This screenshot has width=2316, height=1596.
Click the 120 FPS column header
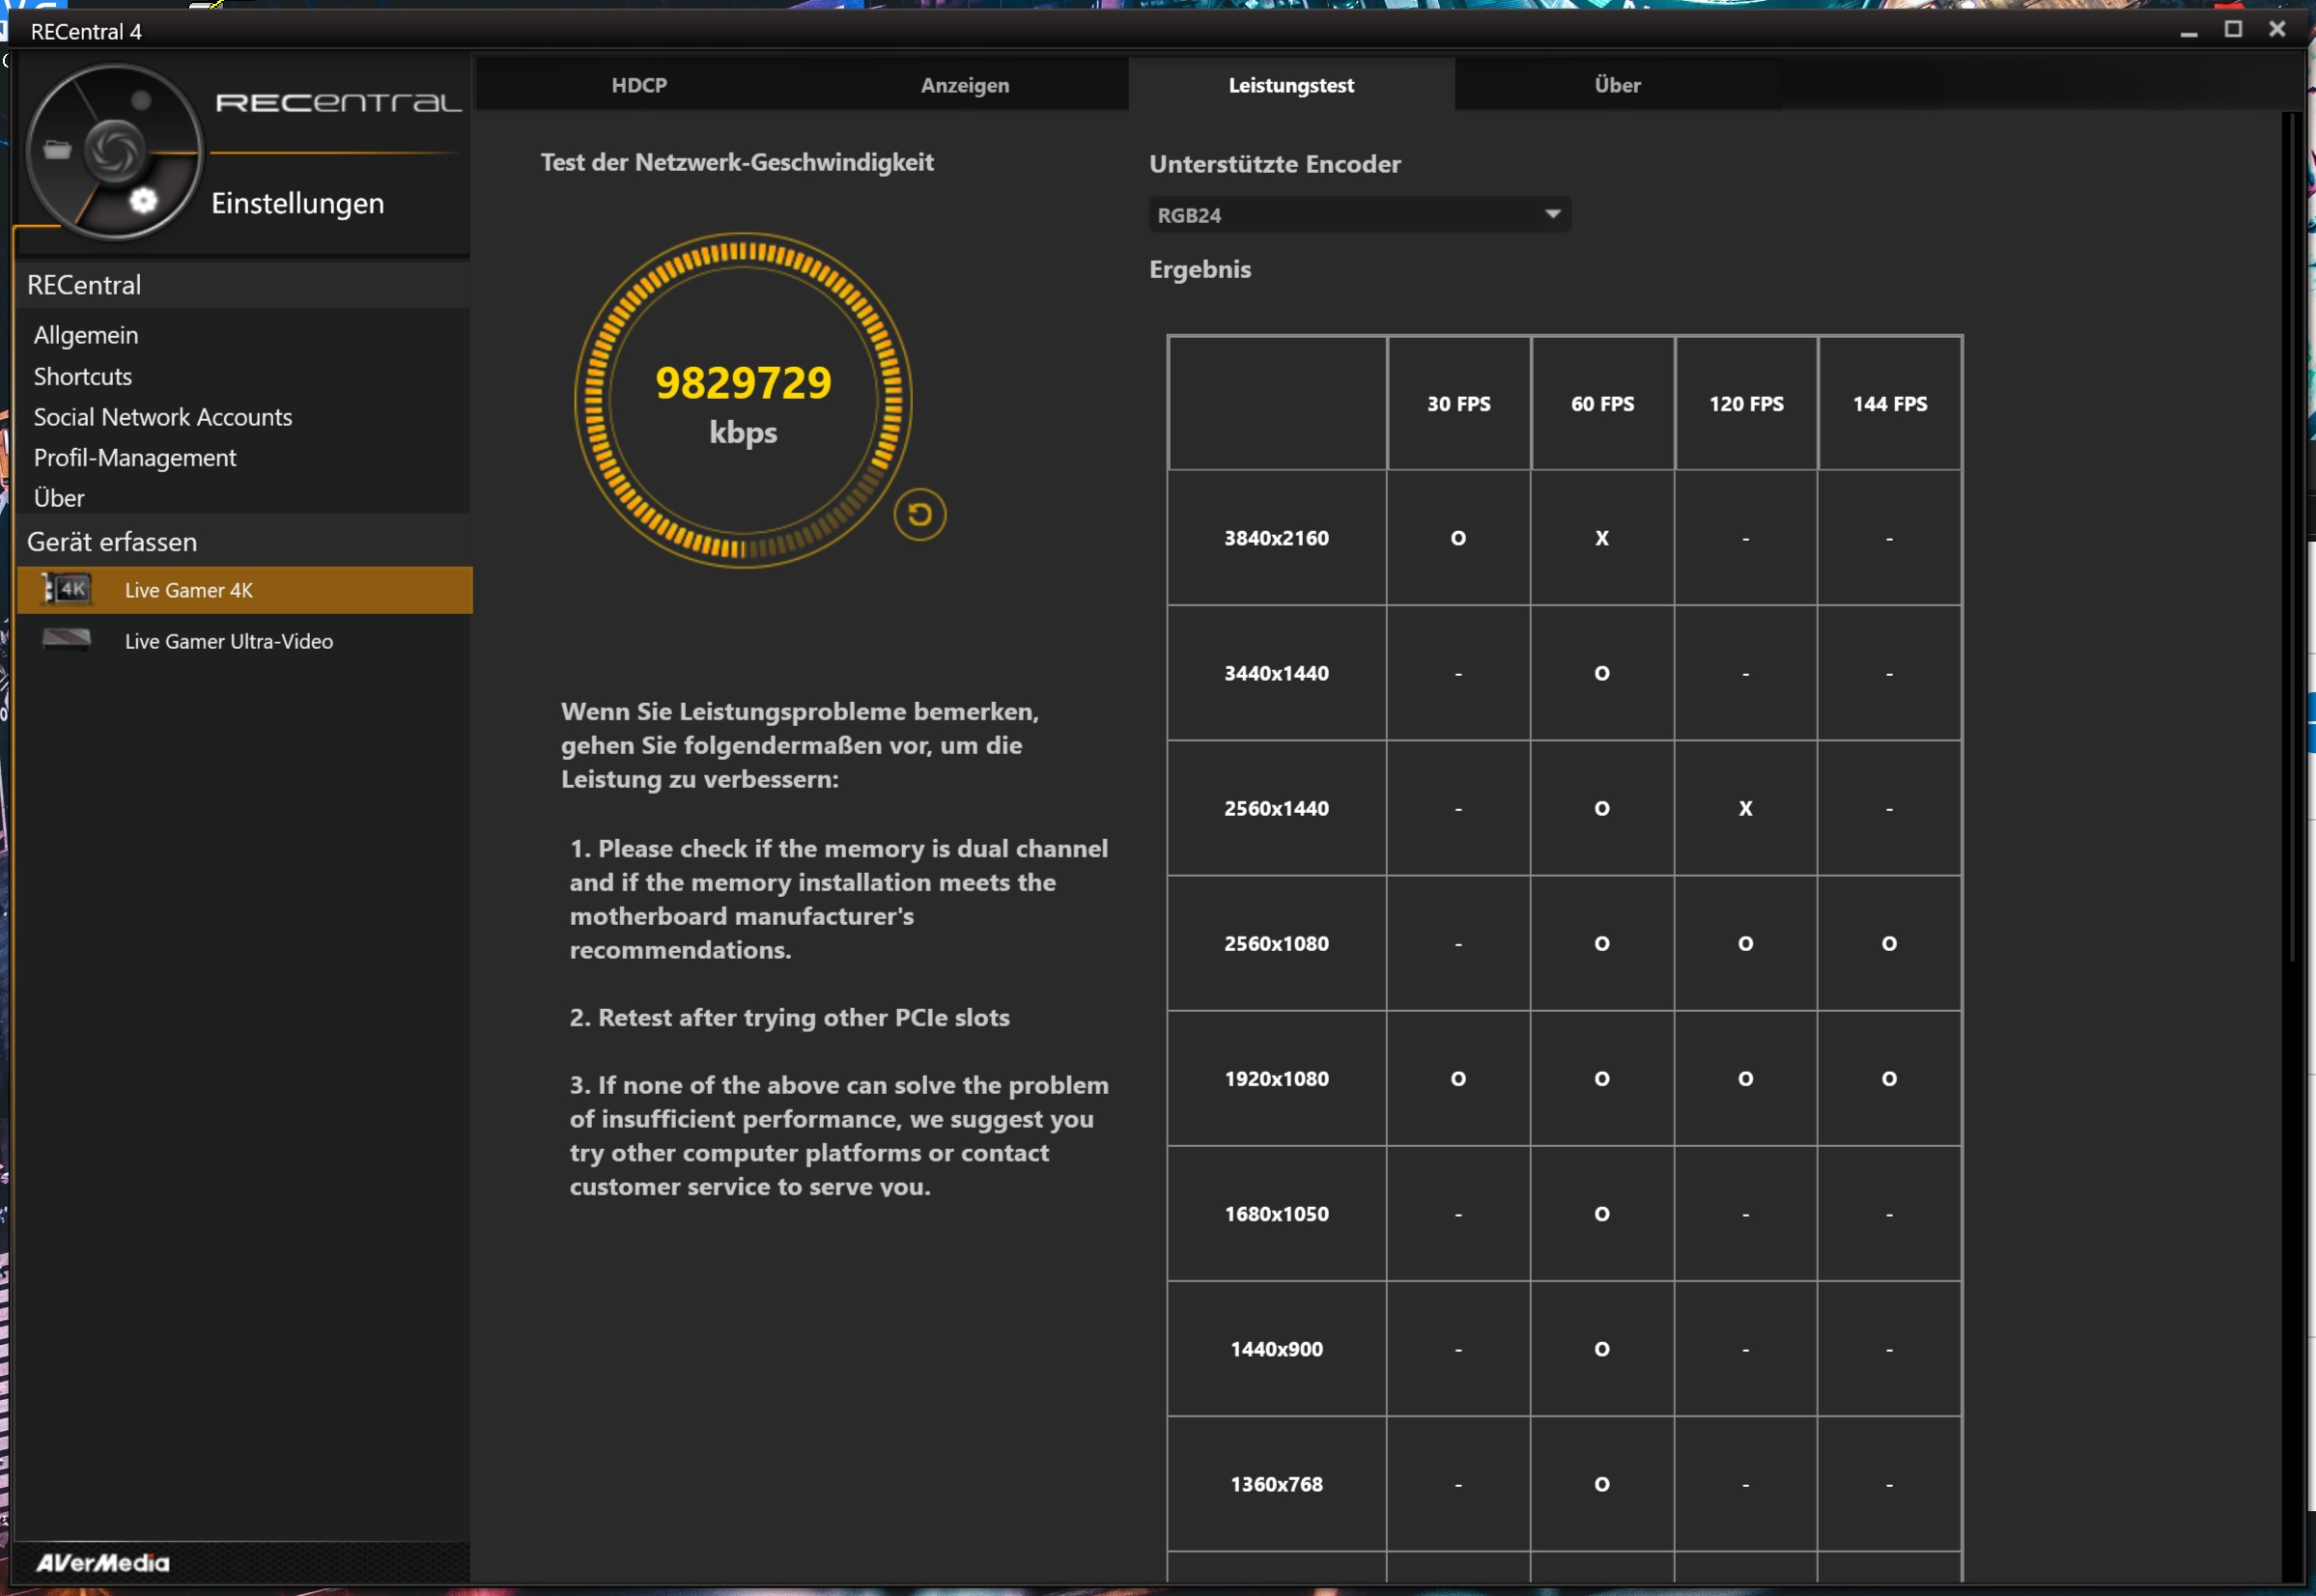[1746, 404]
